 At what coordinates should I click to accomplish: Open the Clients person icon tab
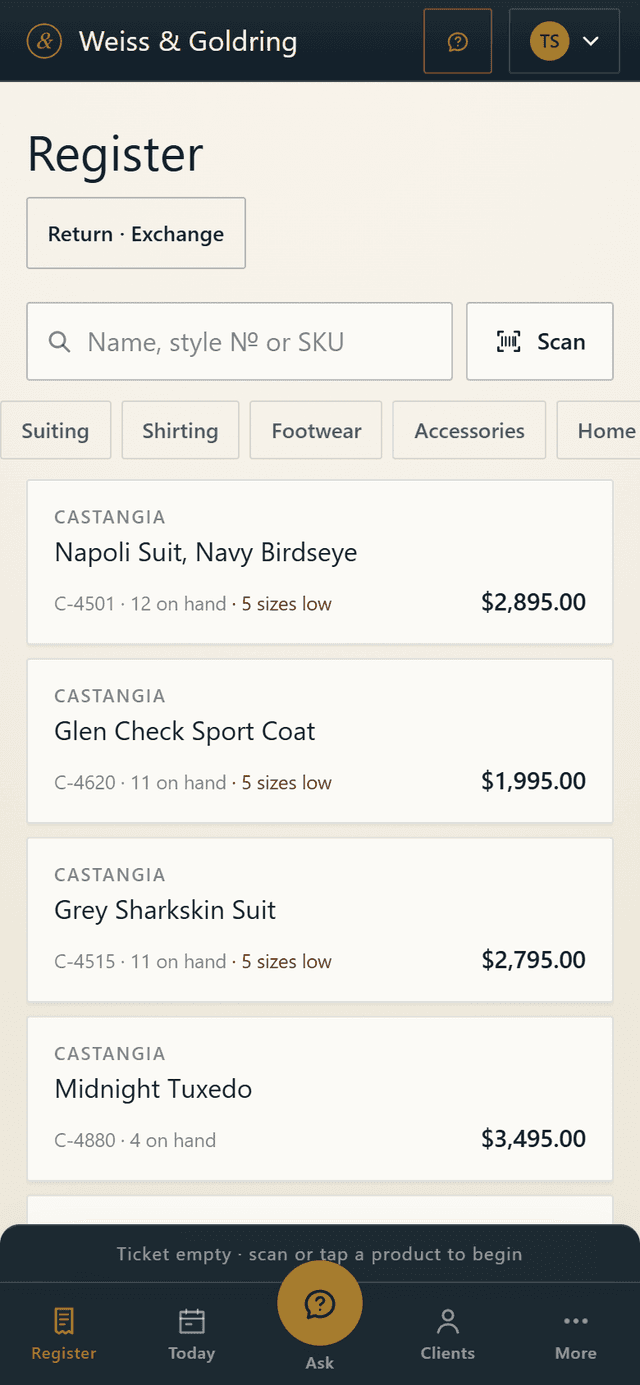coord(448,1322)
